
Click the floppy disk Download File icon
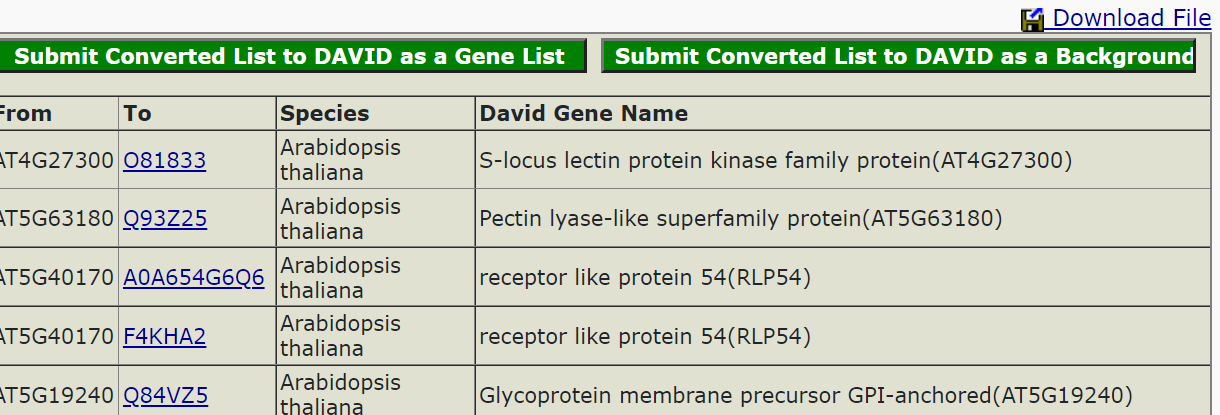1032,20
